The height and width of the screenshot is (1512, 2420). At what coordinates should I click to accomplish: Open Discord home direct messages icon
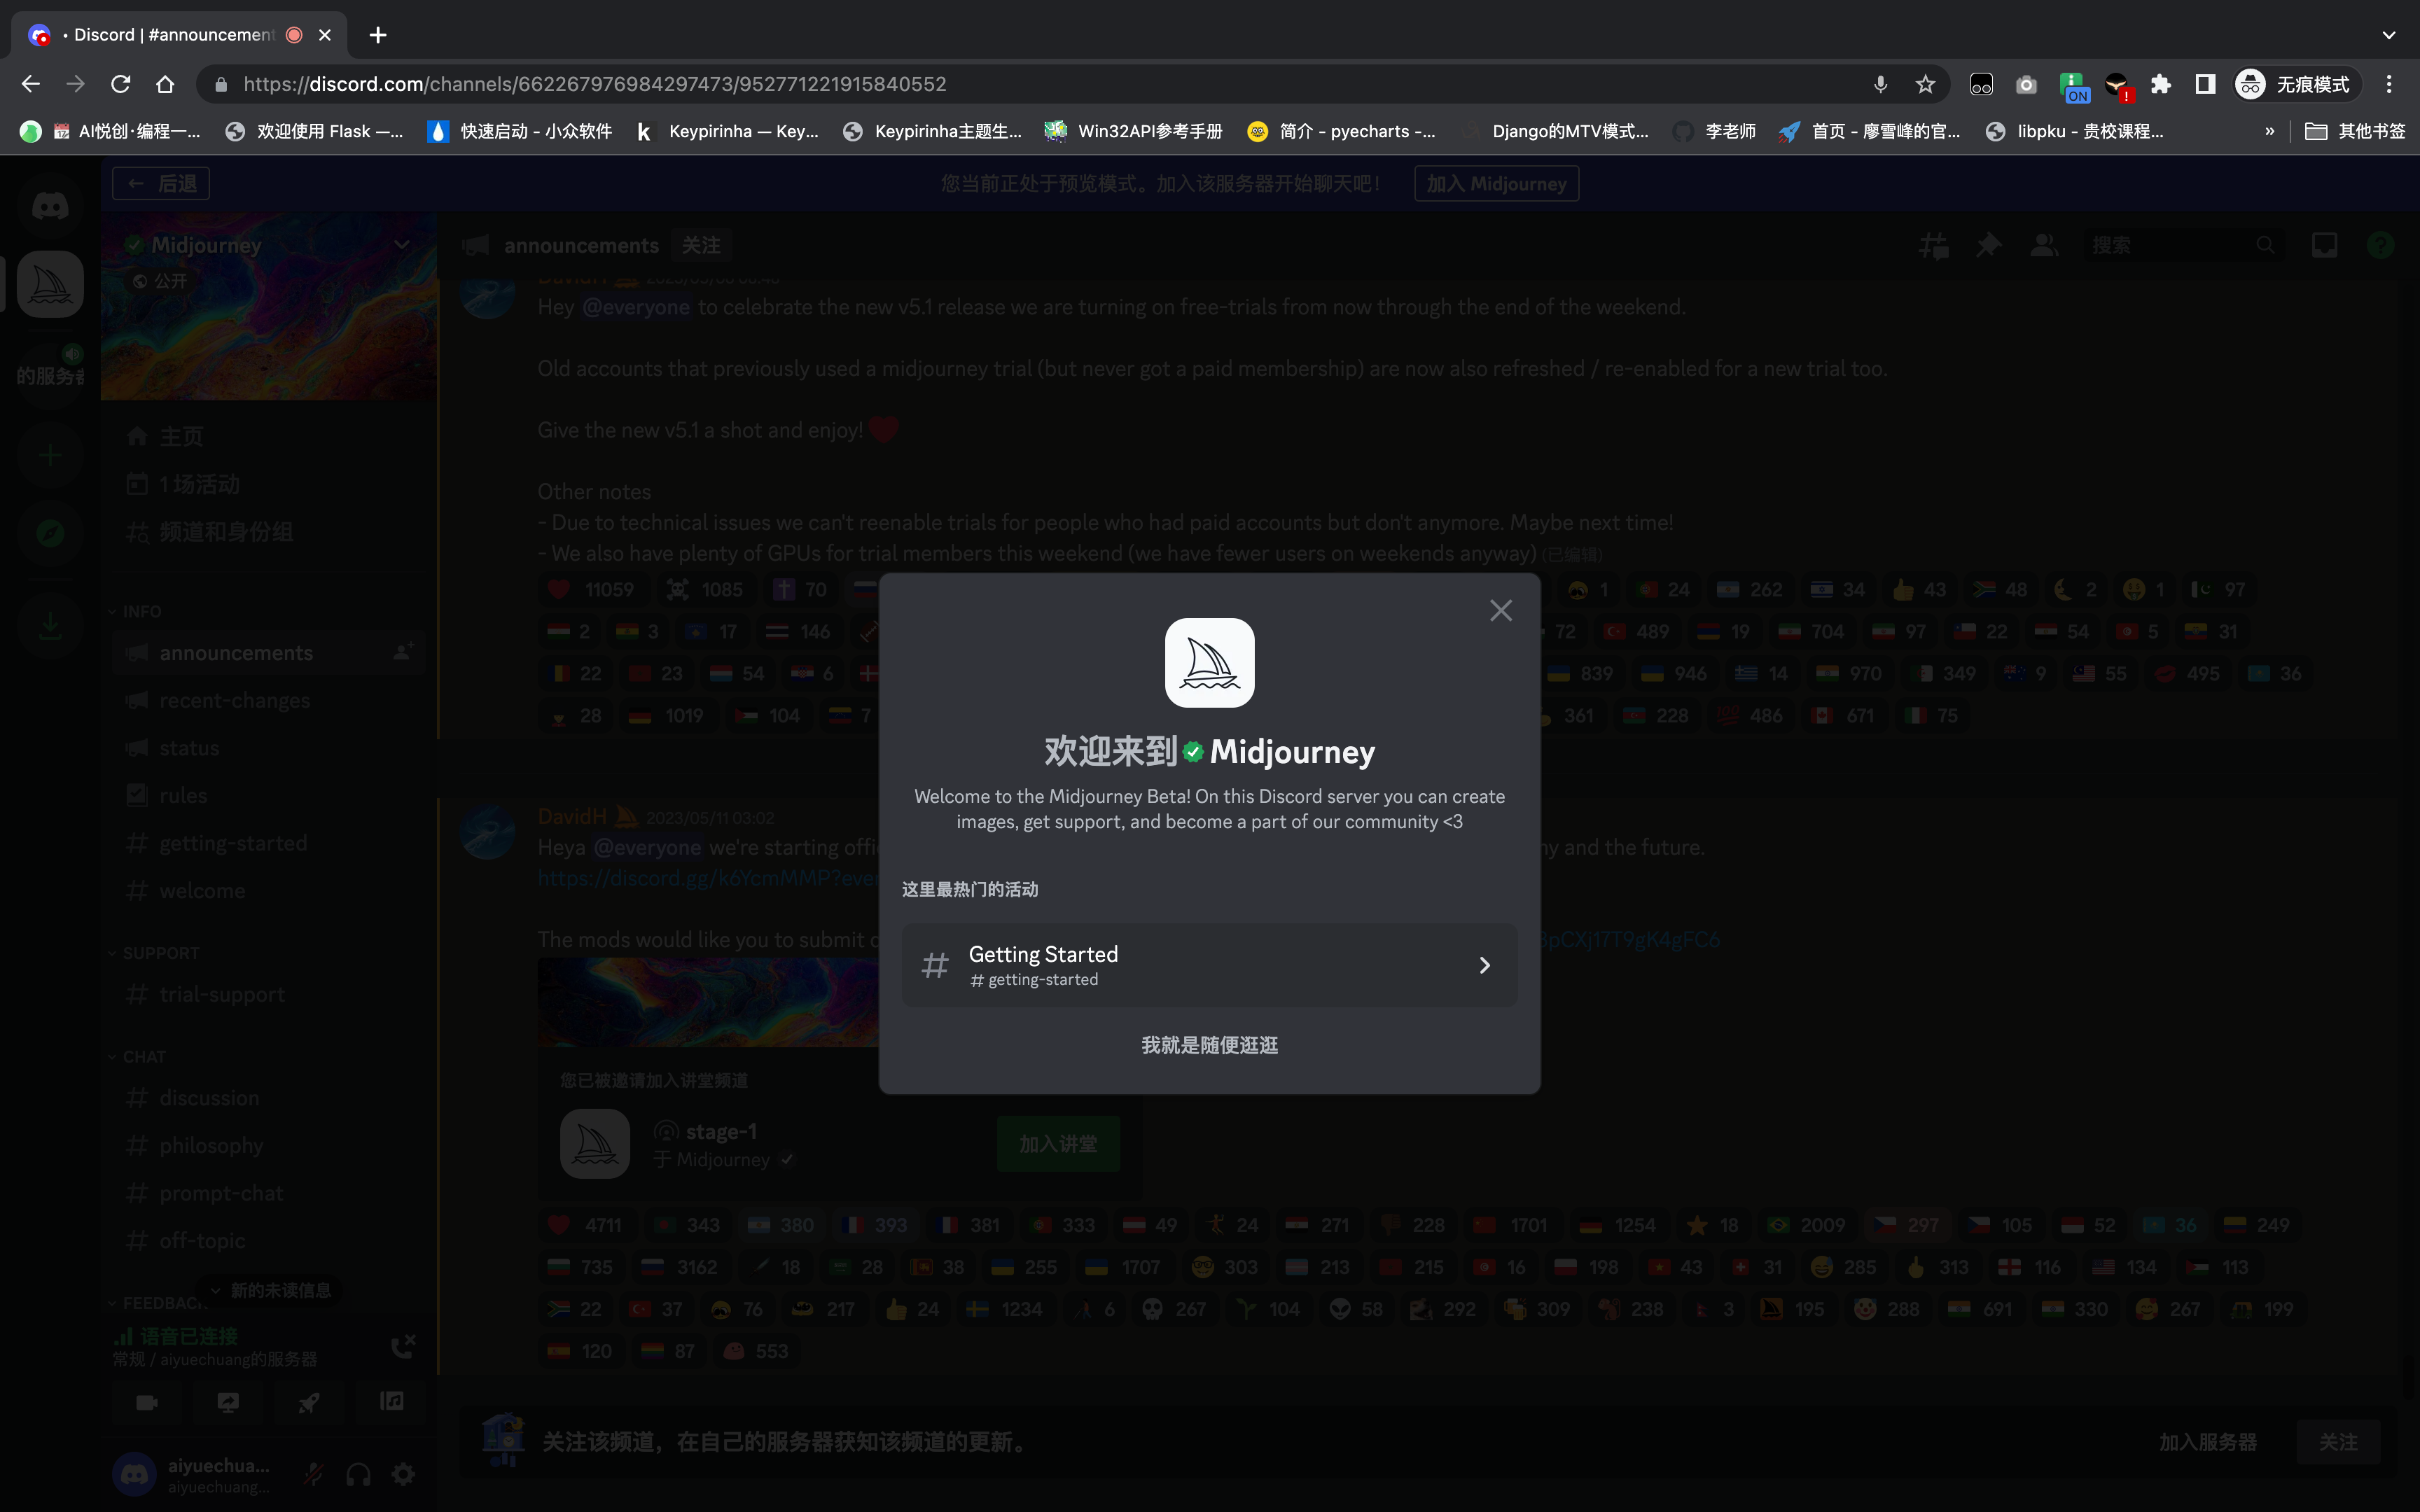pos(50,207)
